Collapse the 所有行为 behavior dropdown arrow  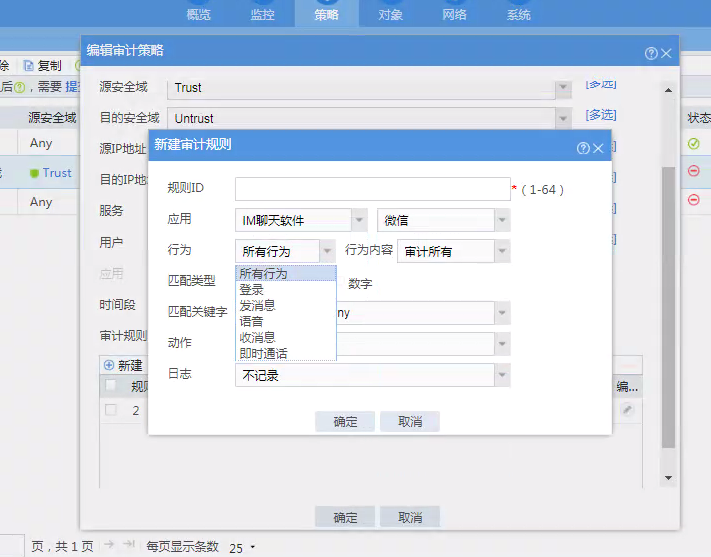pyautogui.click(x=327, y=251)
